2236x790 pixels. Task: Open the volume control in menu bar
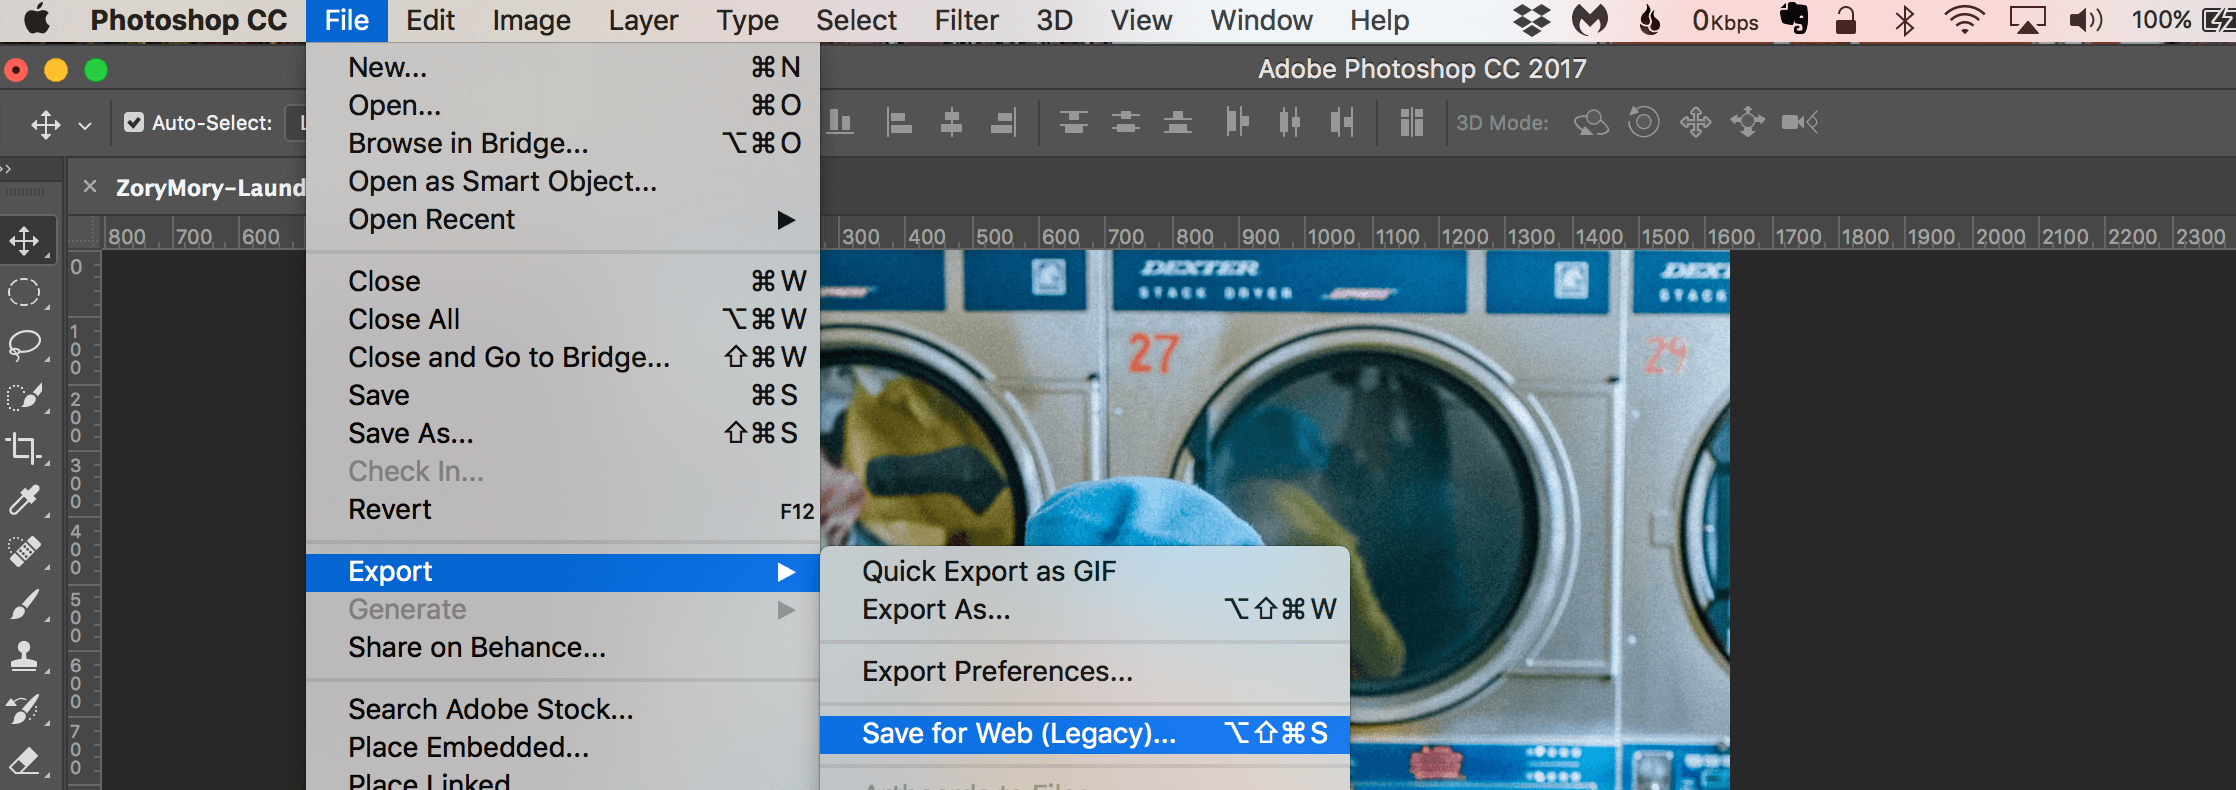pyautogui.click(x=2086, y=20)
